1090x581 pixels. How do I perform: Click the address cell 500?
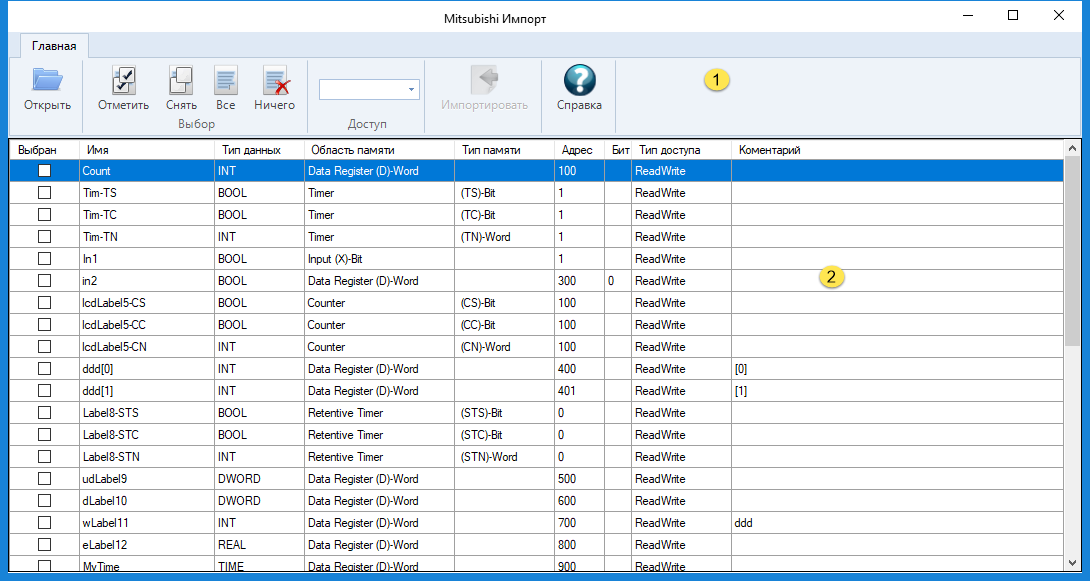click(x=579, y=479)
